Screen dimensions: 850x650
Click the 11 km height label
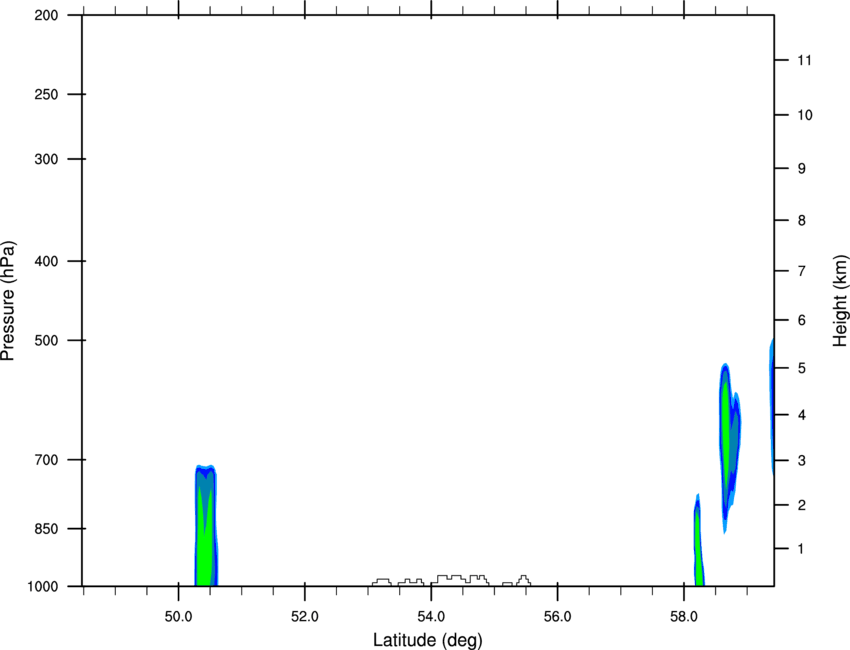tap(804, 60)
